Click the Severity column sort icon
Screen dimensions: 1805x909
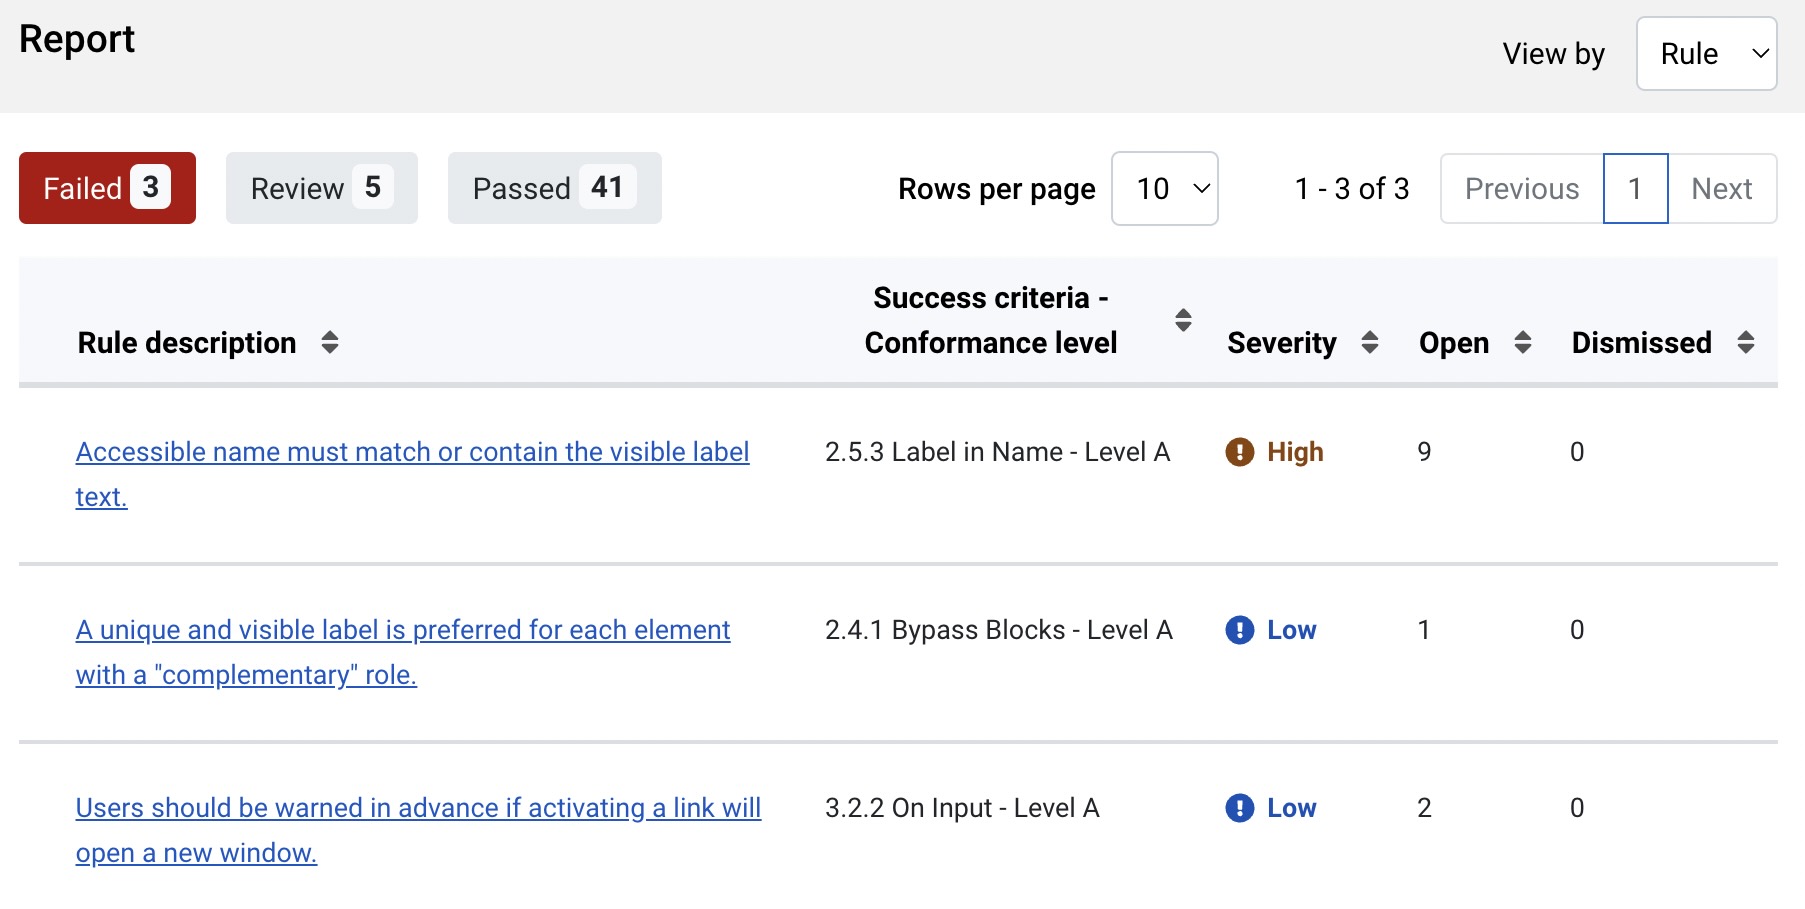pos(1370,343)
